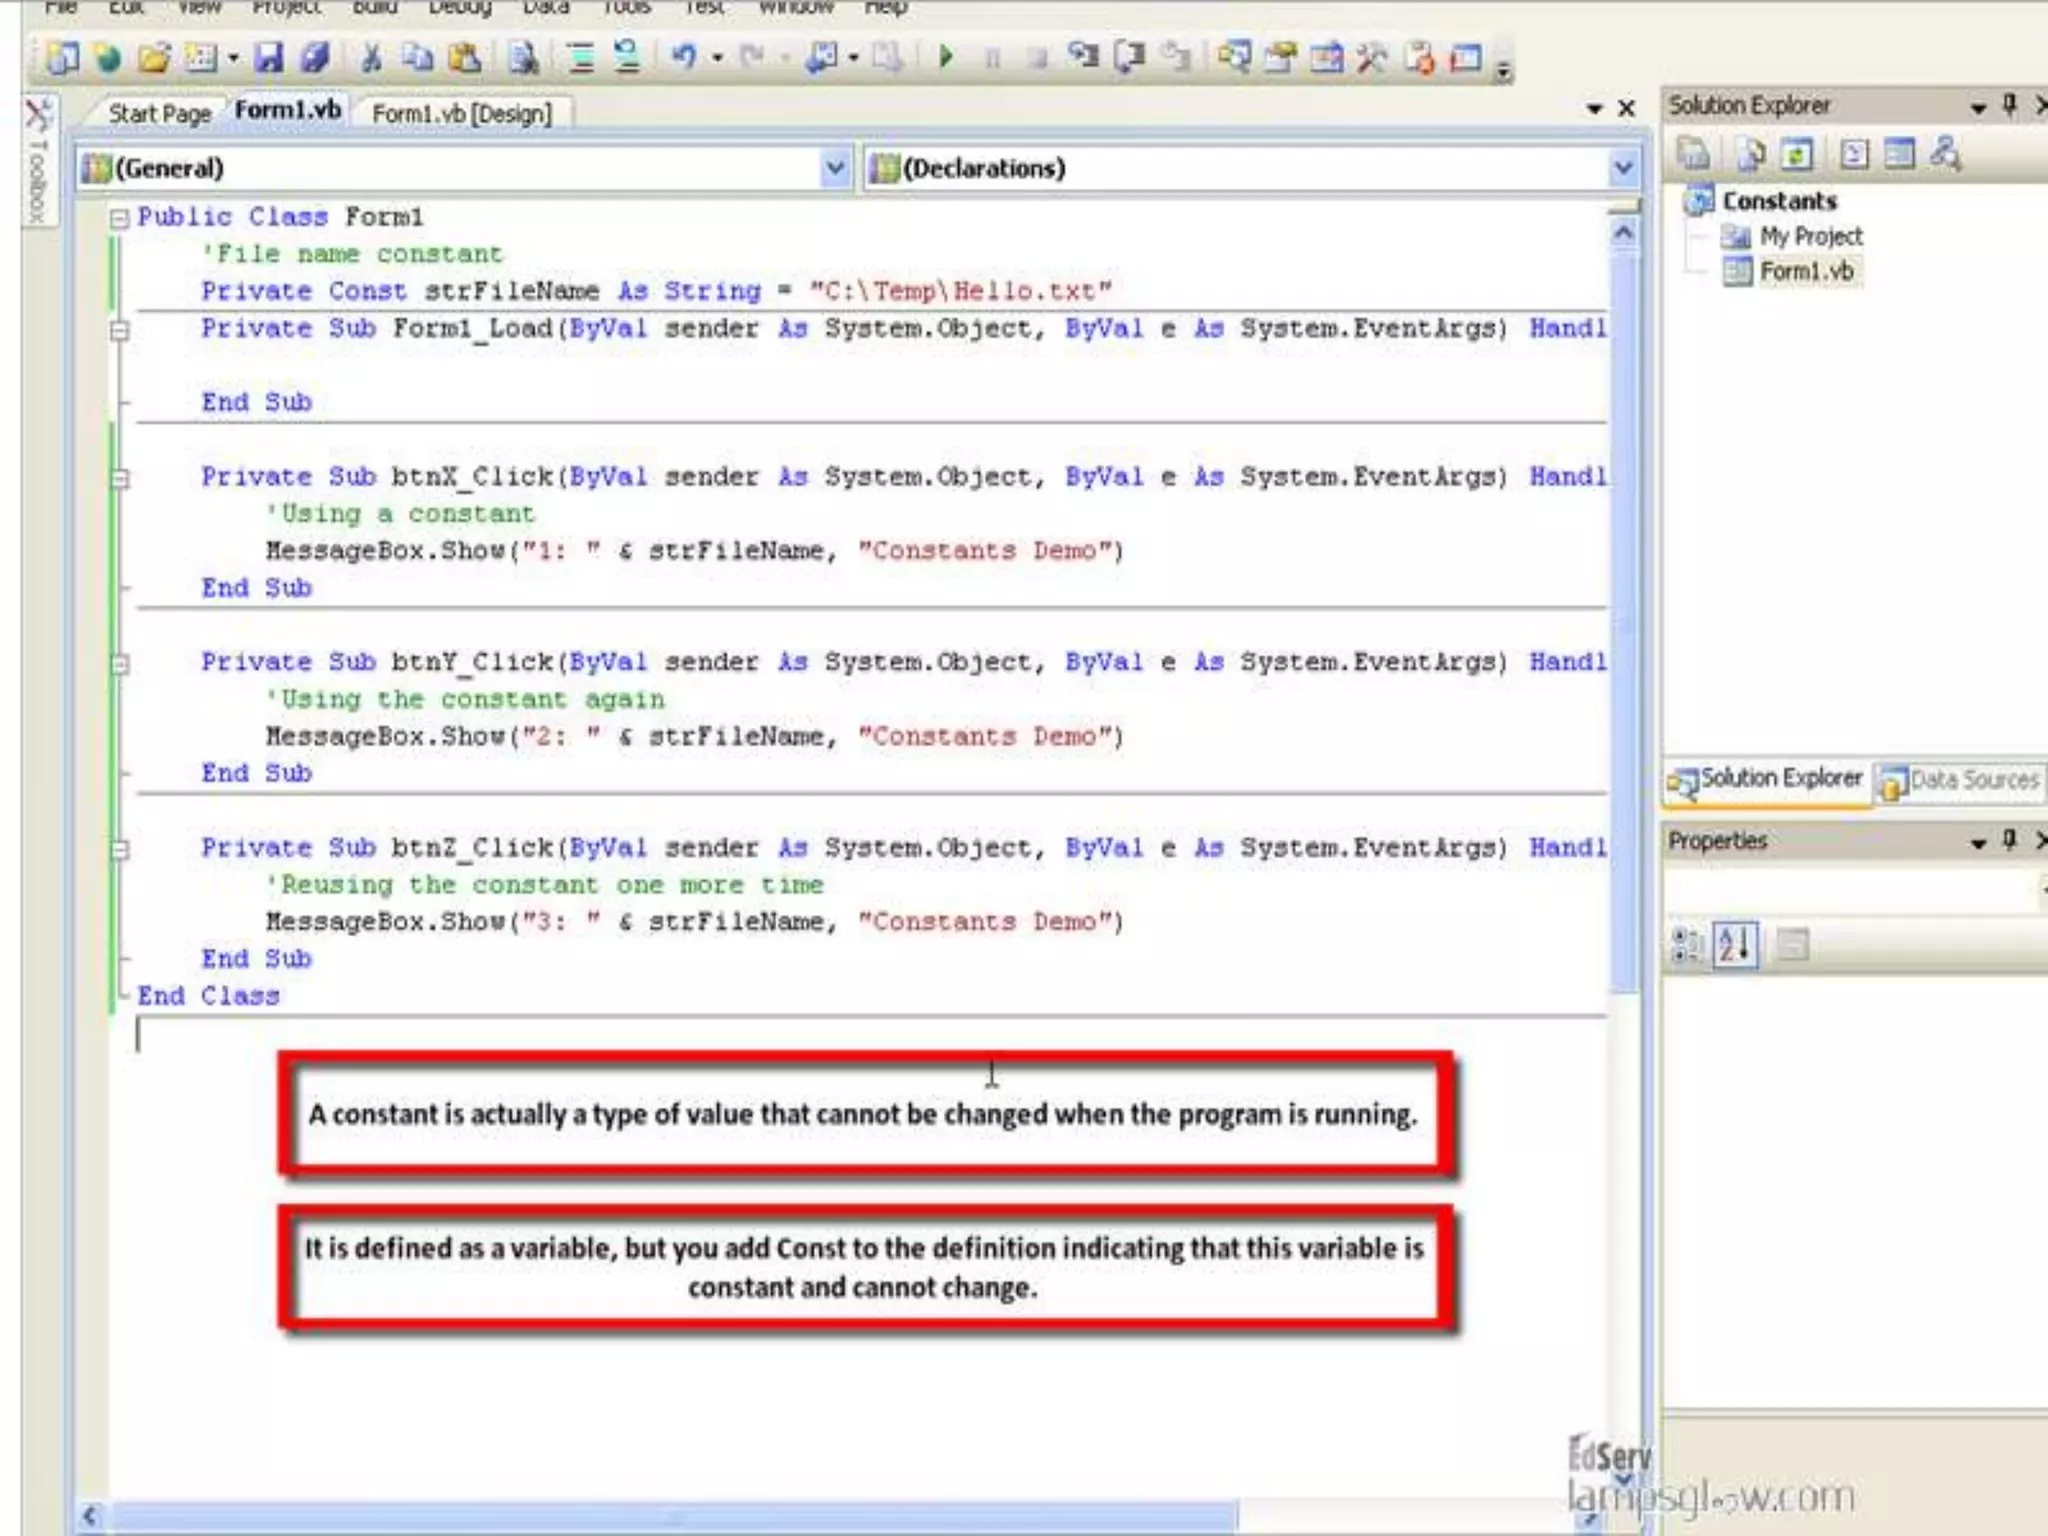The height and width of the screenshot is (1536, 2048).
Task: Close the active document with X
Action: tap(1627, 108)
